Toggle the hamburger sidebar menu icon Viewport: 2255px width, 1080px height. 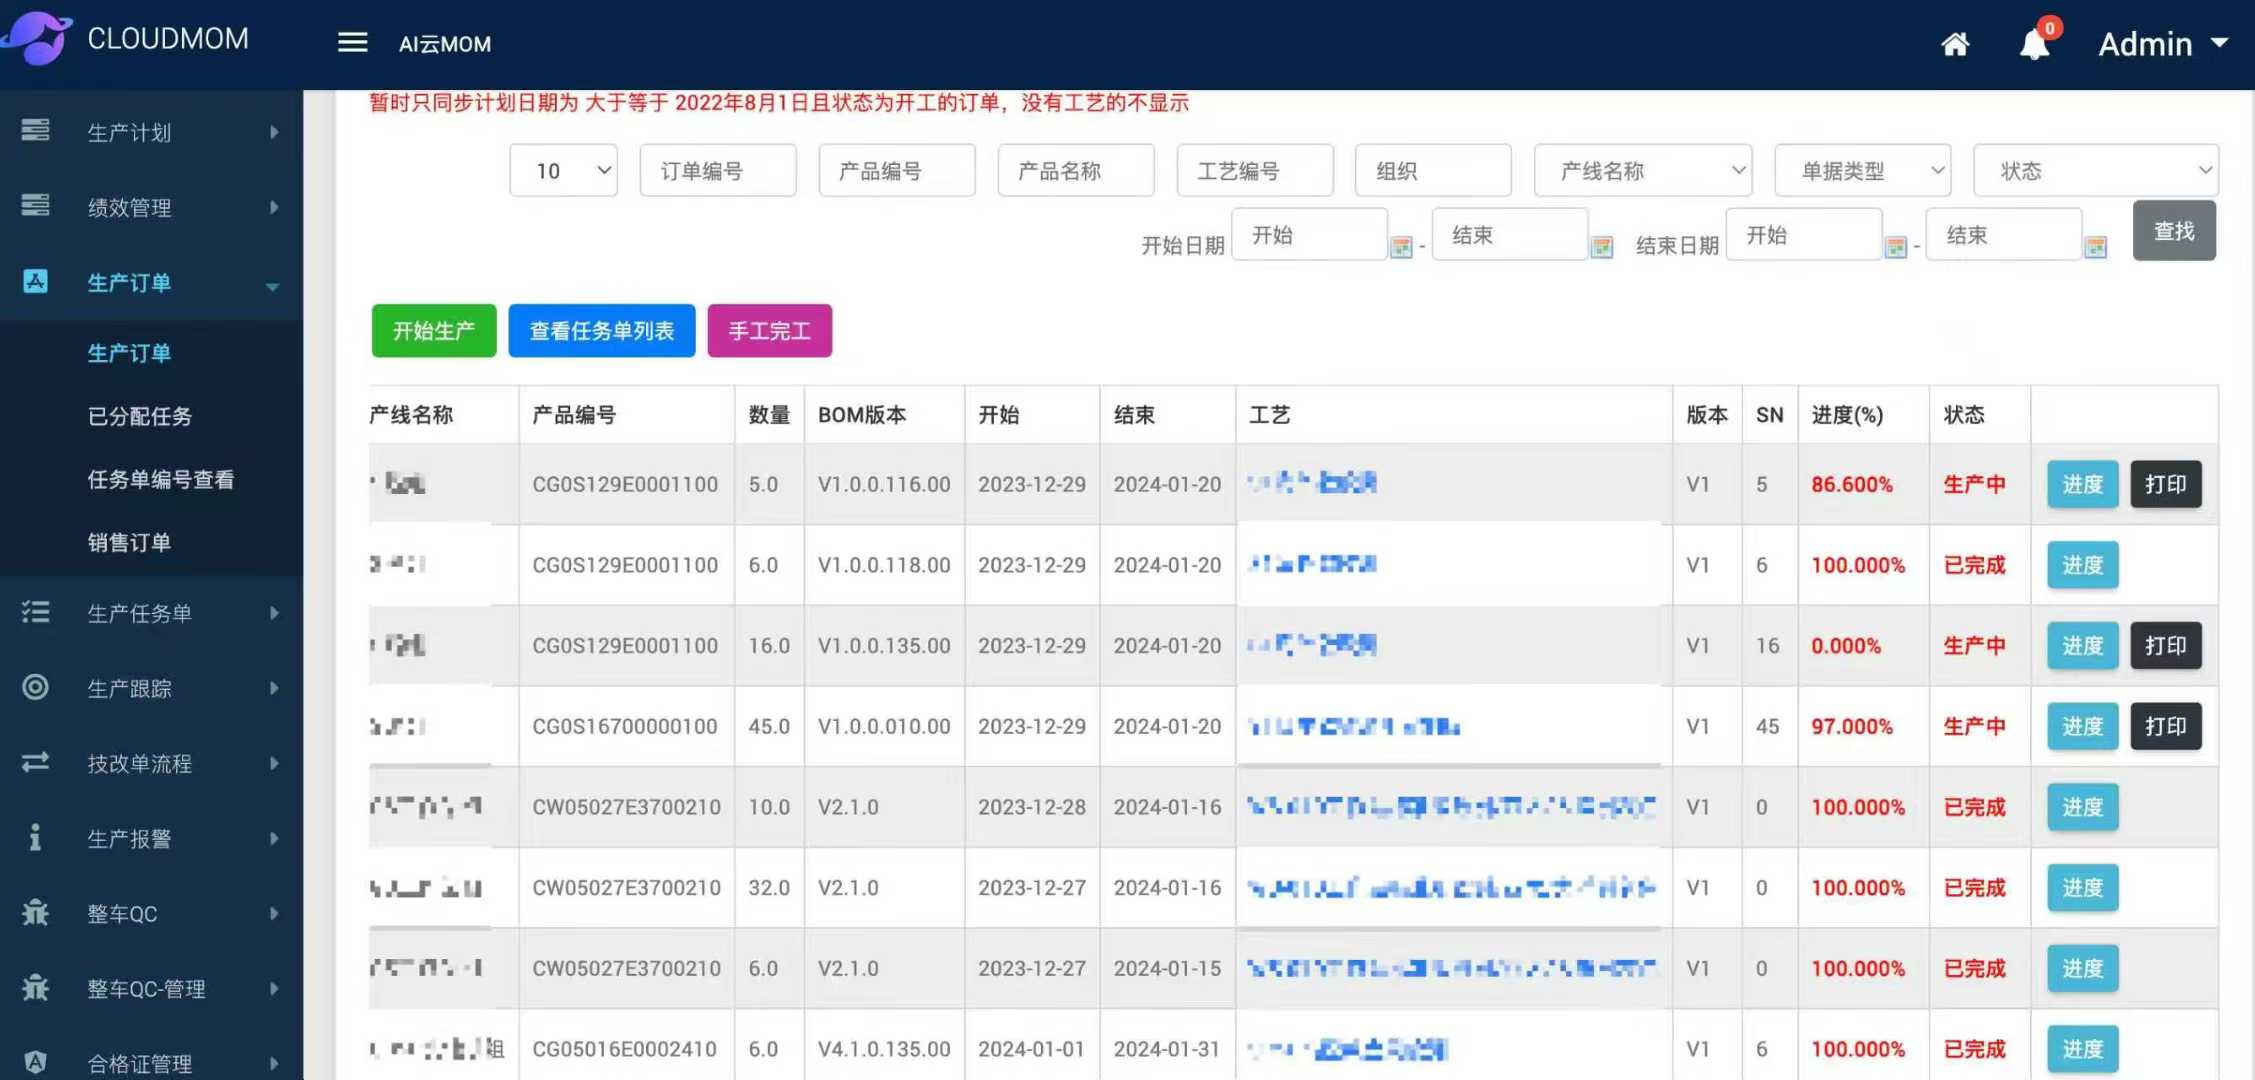352,43
